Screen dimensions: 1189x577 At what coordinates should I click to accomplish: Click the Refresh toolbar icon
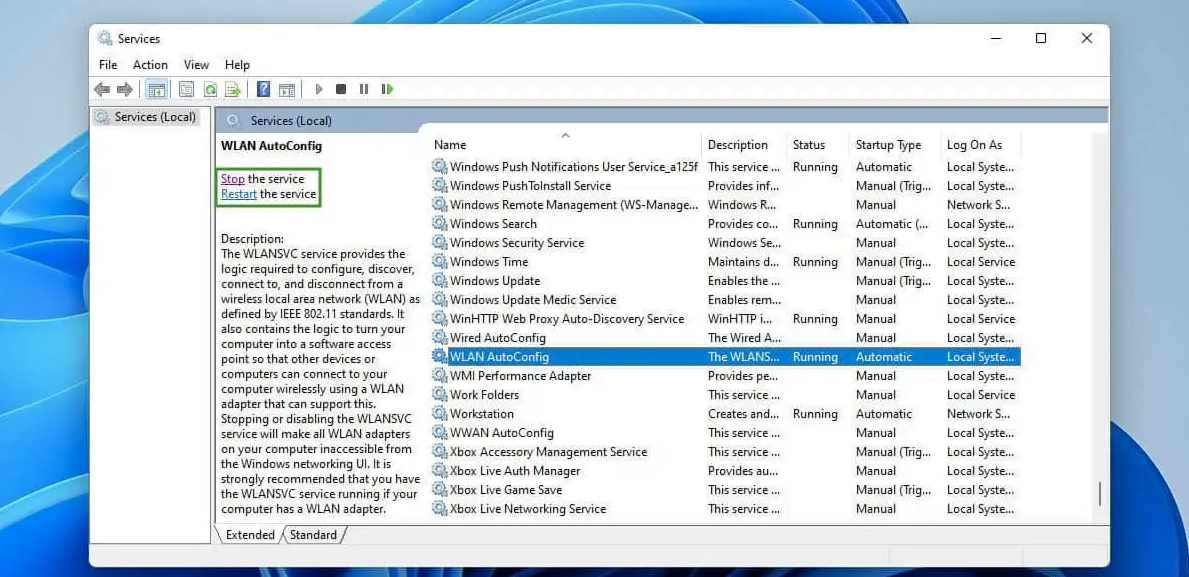(210, 90)
